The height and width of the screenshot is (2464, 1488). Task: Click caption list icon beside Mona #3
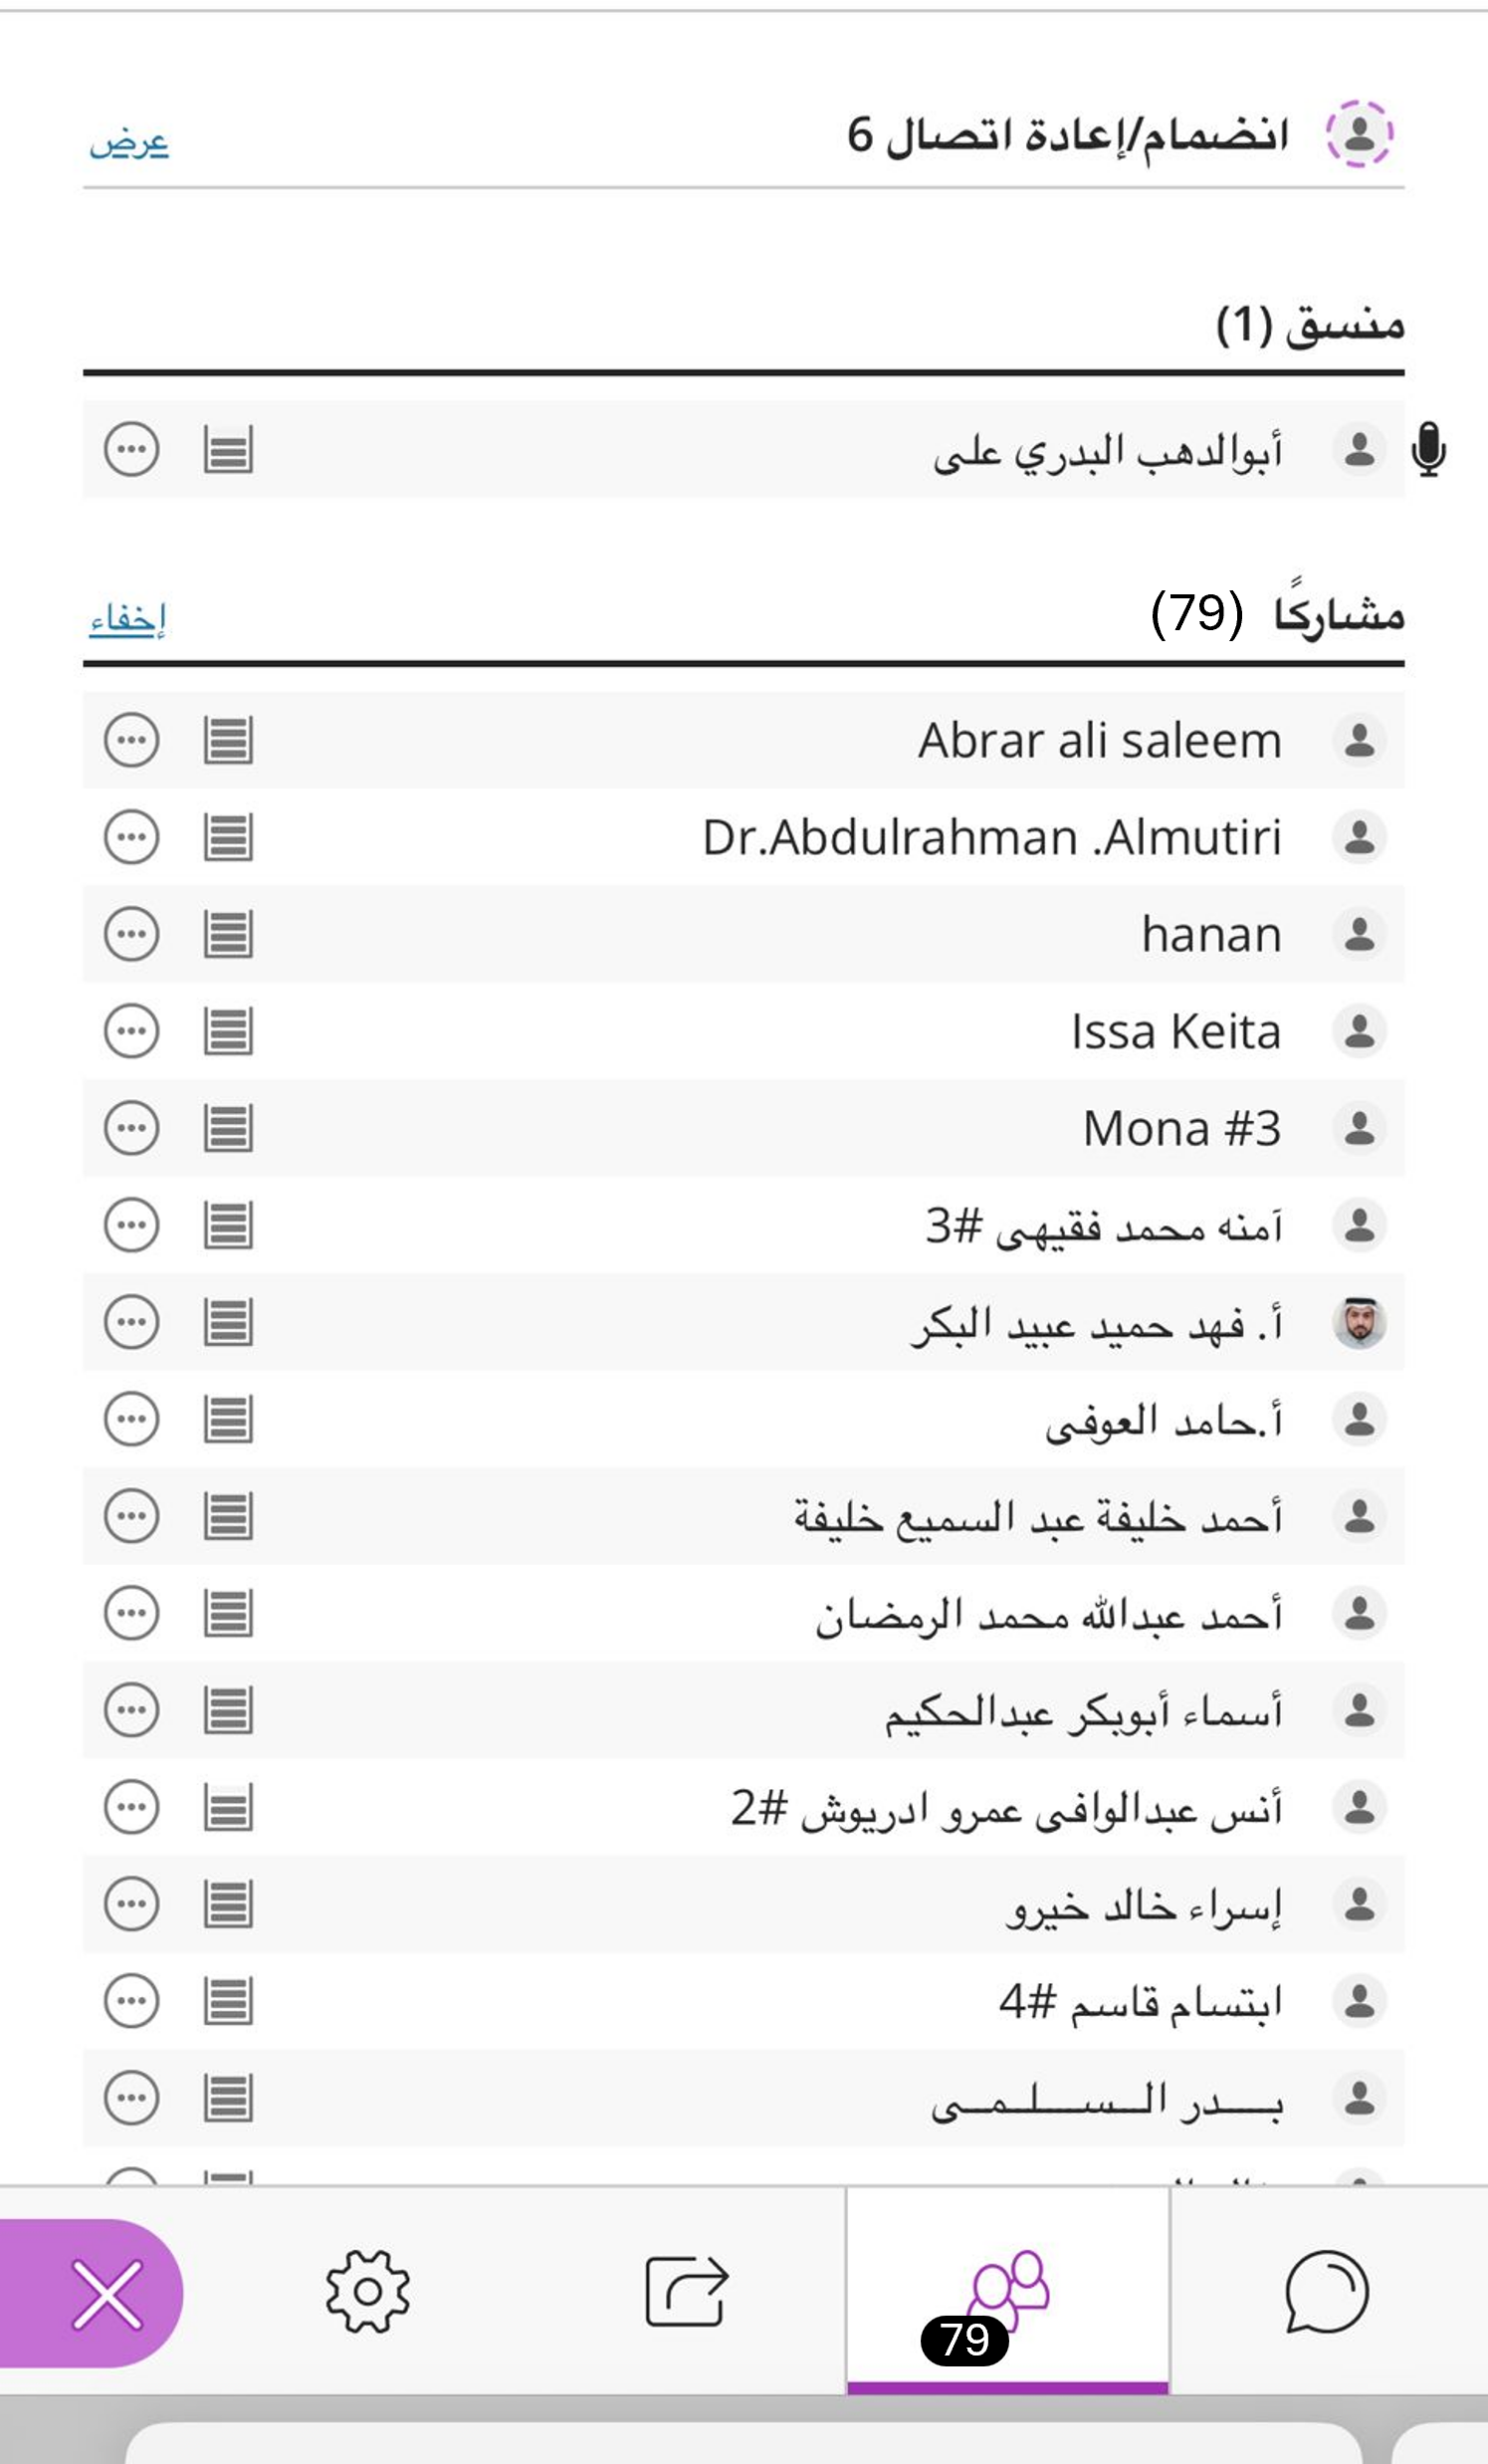[228, 1128]
